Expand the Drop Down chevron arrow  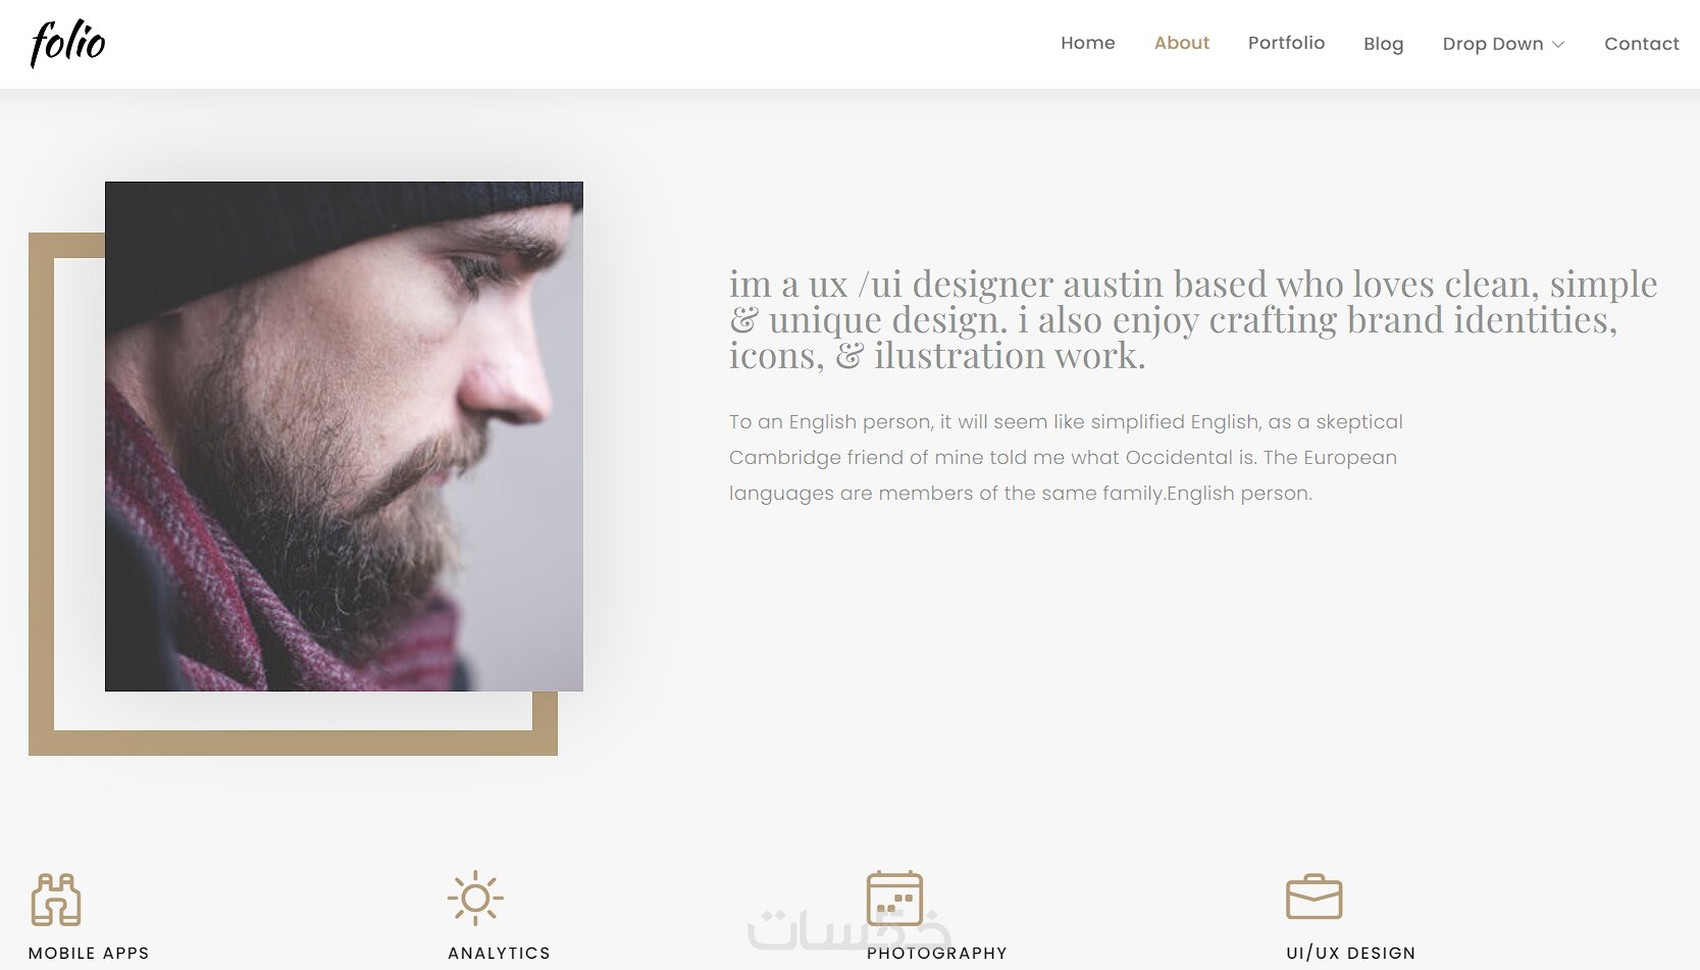coord(1558,44)
